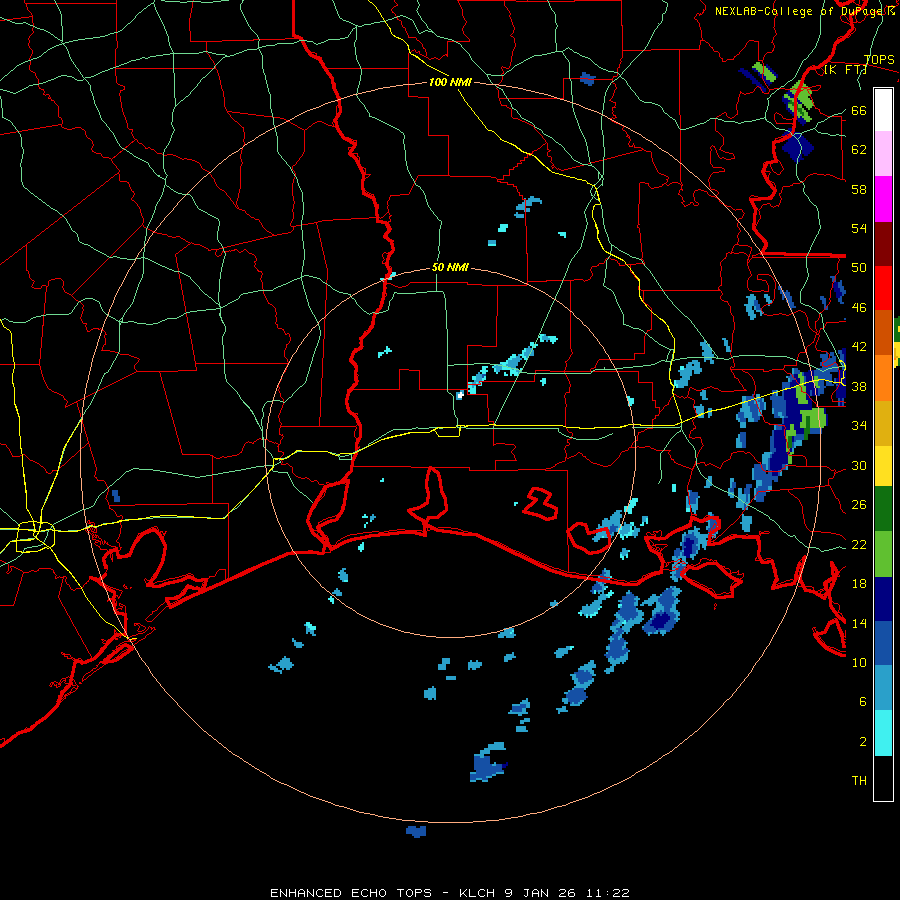This screenshot has height=900, width=900.
Task: Select the dark green legend swatch
Action: click(883, 509)
